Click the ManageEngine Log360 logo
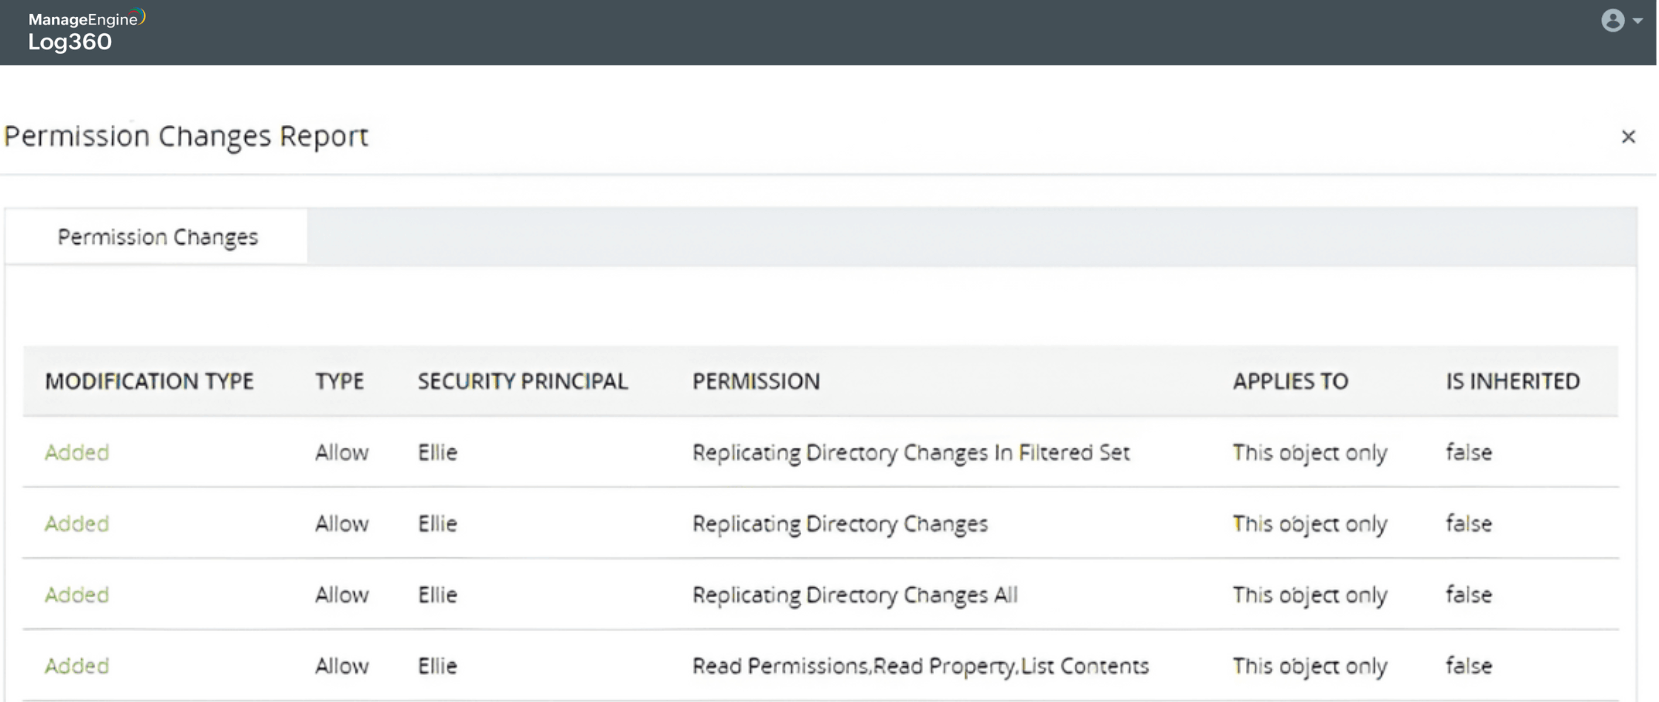 pyautogui.click(x=86, y=31)
